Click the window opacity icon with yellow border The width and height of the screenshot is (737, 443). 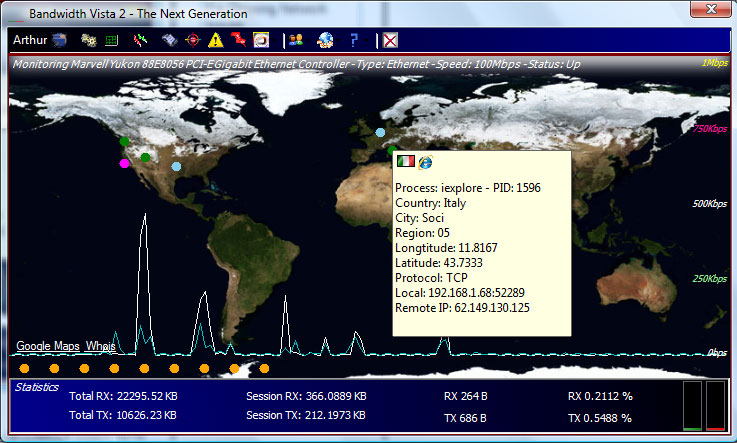[261, 40]
